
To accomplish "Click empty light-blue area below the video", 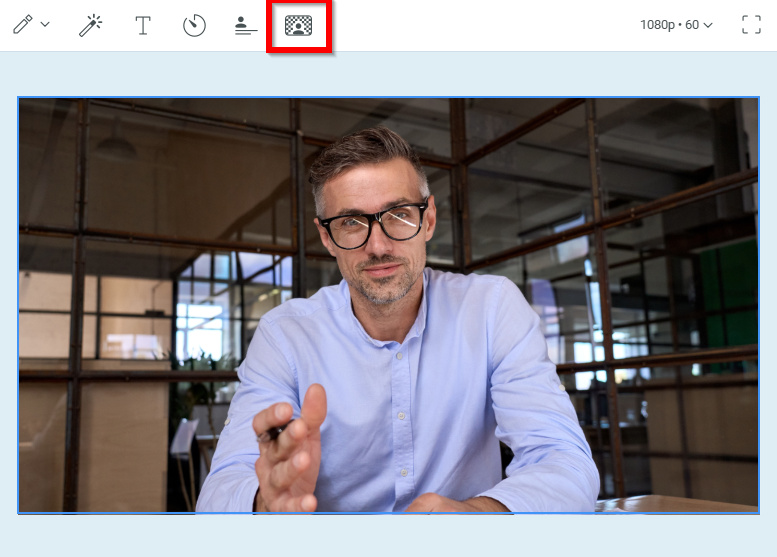I will pos(388,536).
